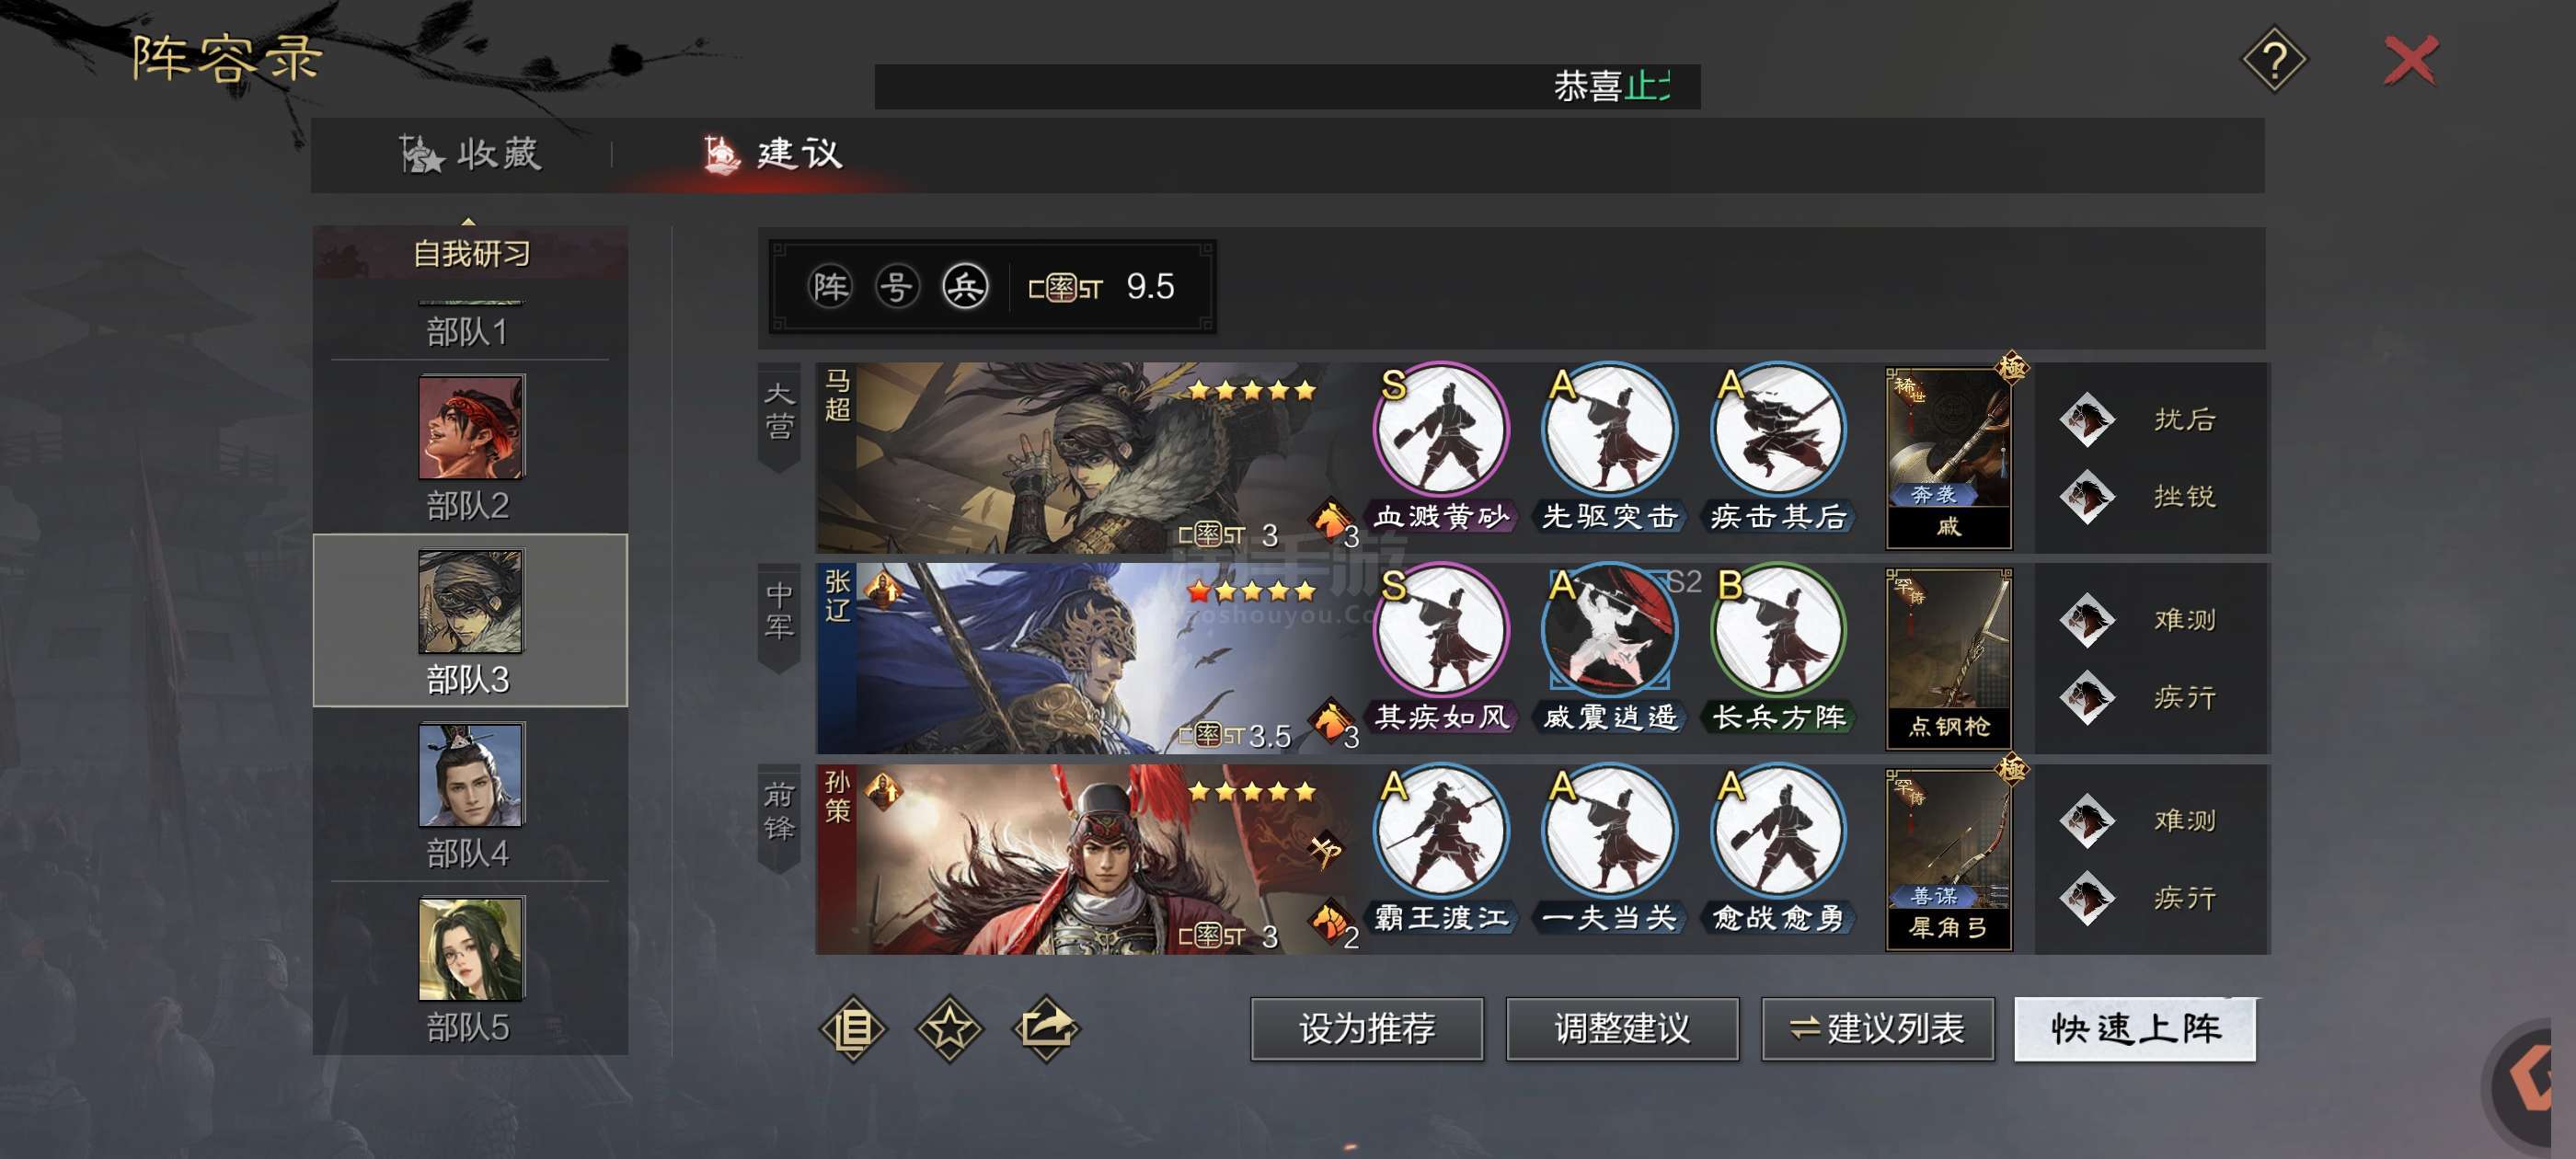Select the 威震逍遥 skill icon
This screenshot has height=1159, width=2576.
coord(1608,632)
